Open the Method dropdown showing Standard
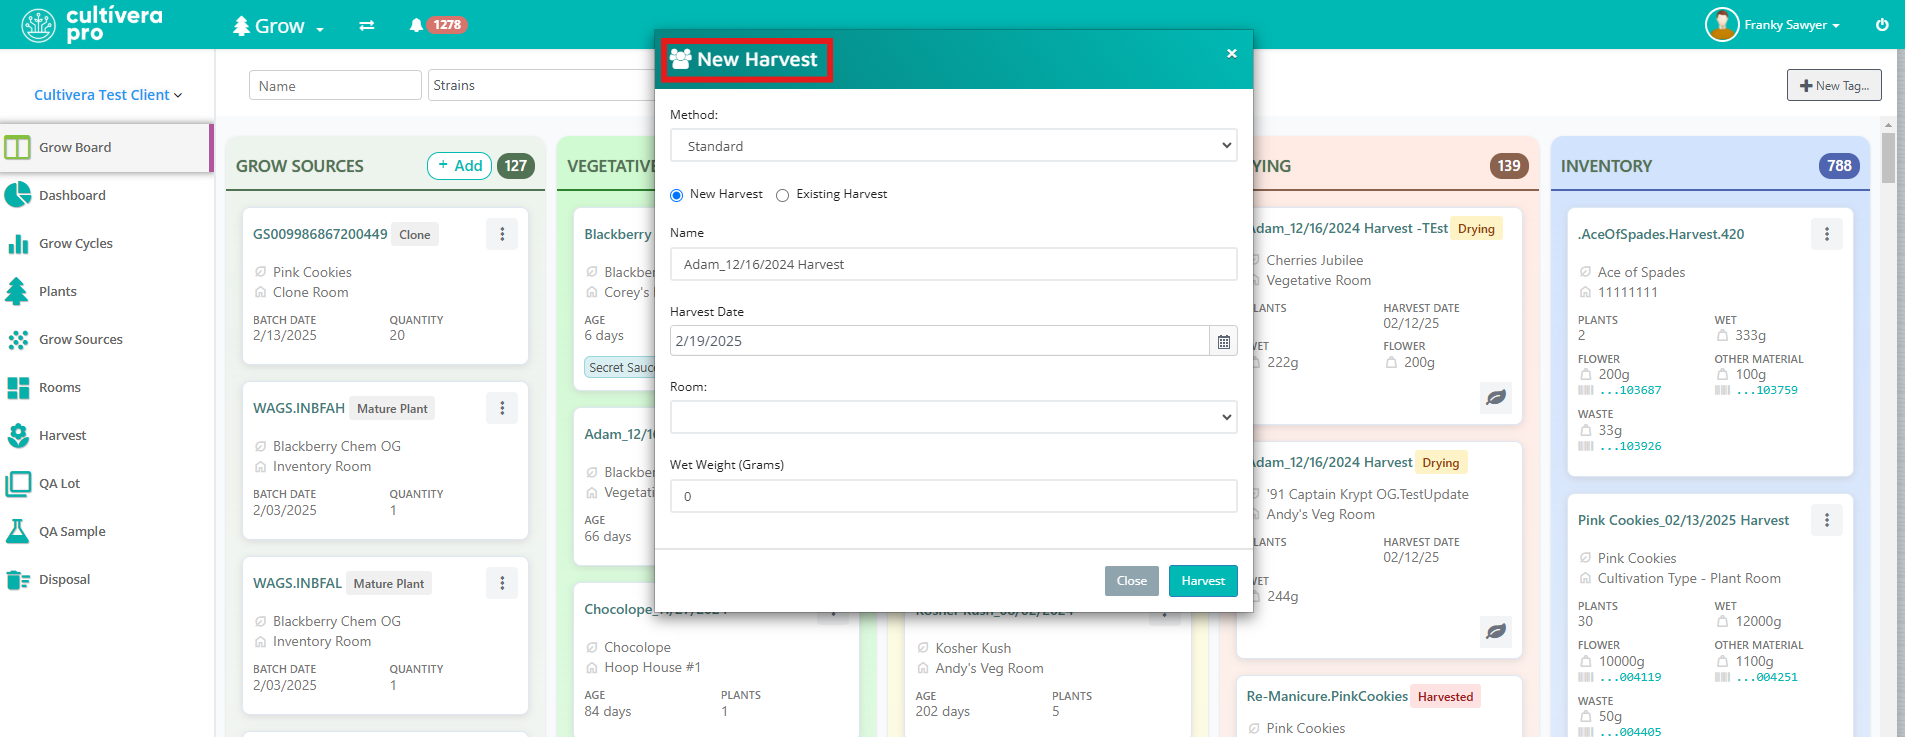1905x737 pixels. coord(953,146)
